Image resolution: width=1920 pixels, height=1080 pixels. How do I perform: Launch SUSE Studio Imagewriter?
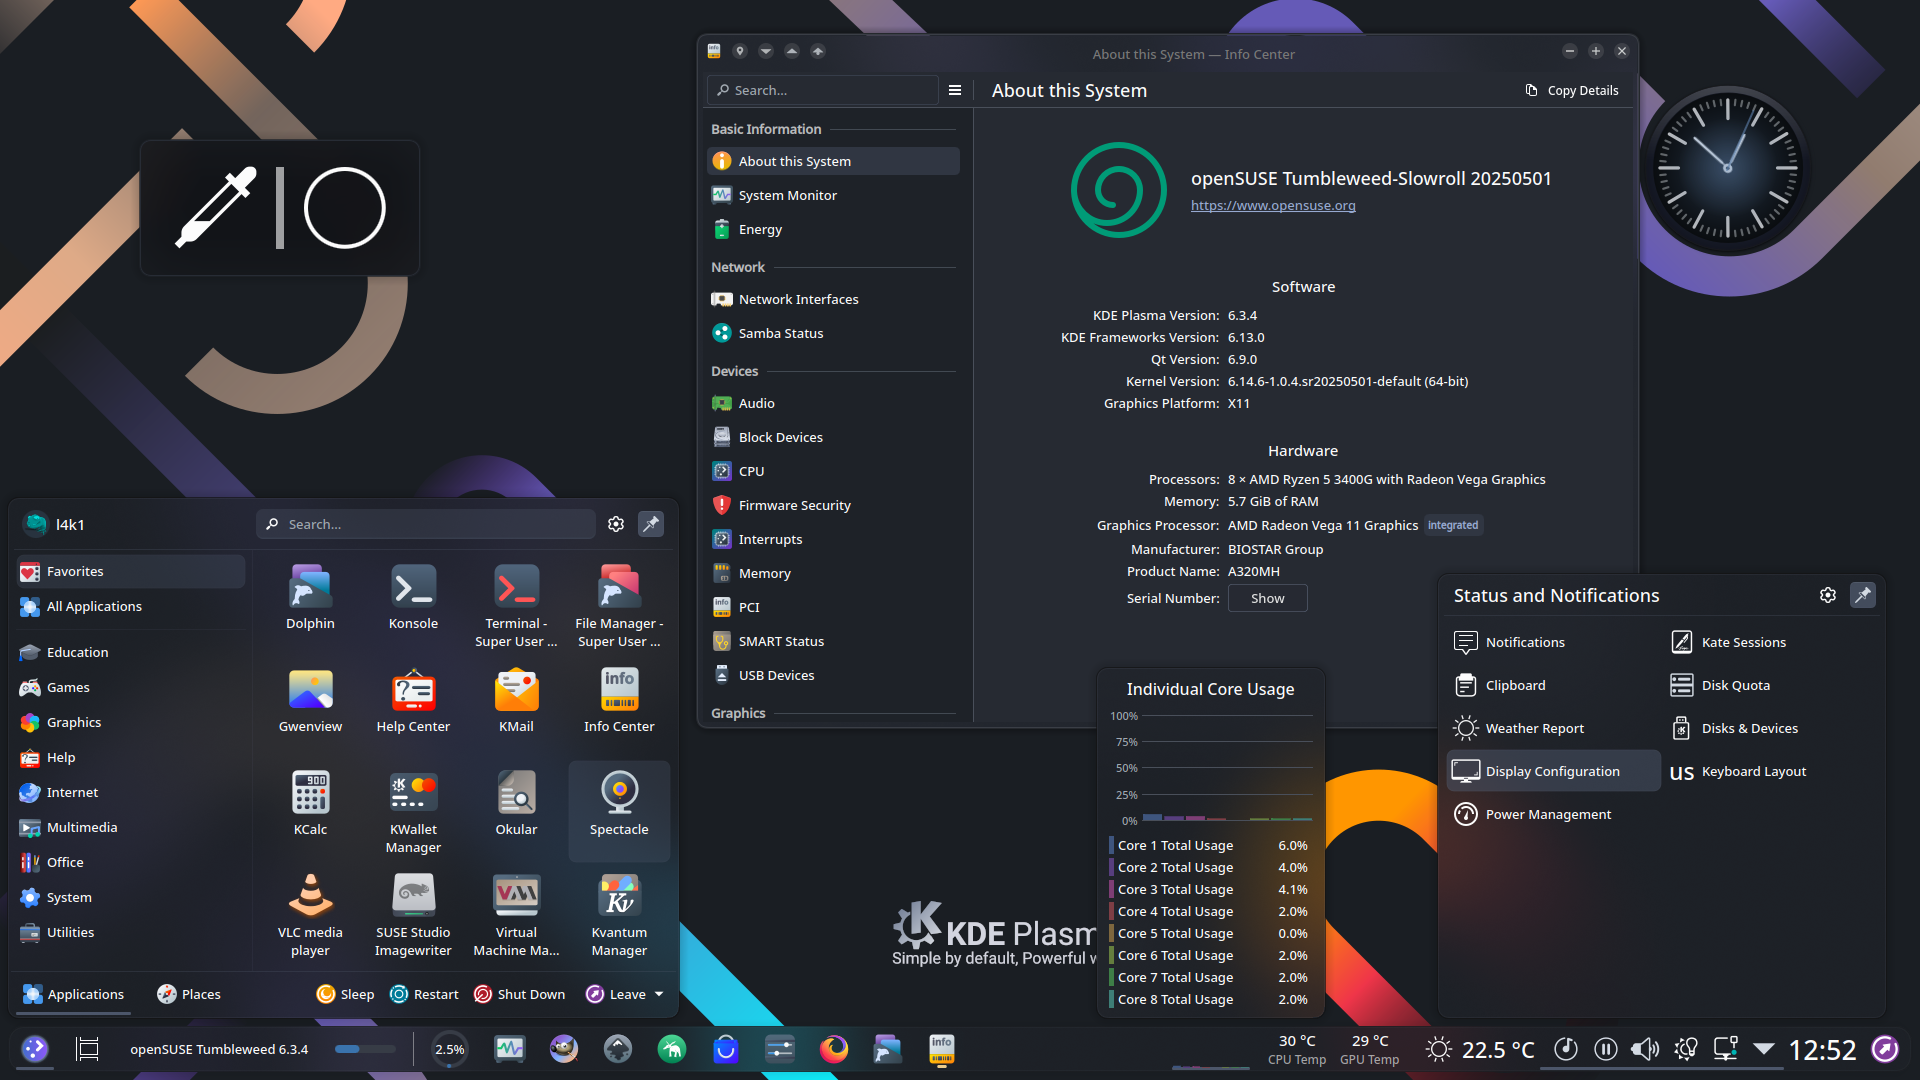click(x=413, y=915)
